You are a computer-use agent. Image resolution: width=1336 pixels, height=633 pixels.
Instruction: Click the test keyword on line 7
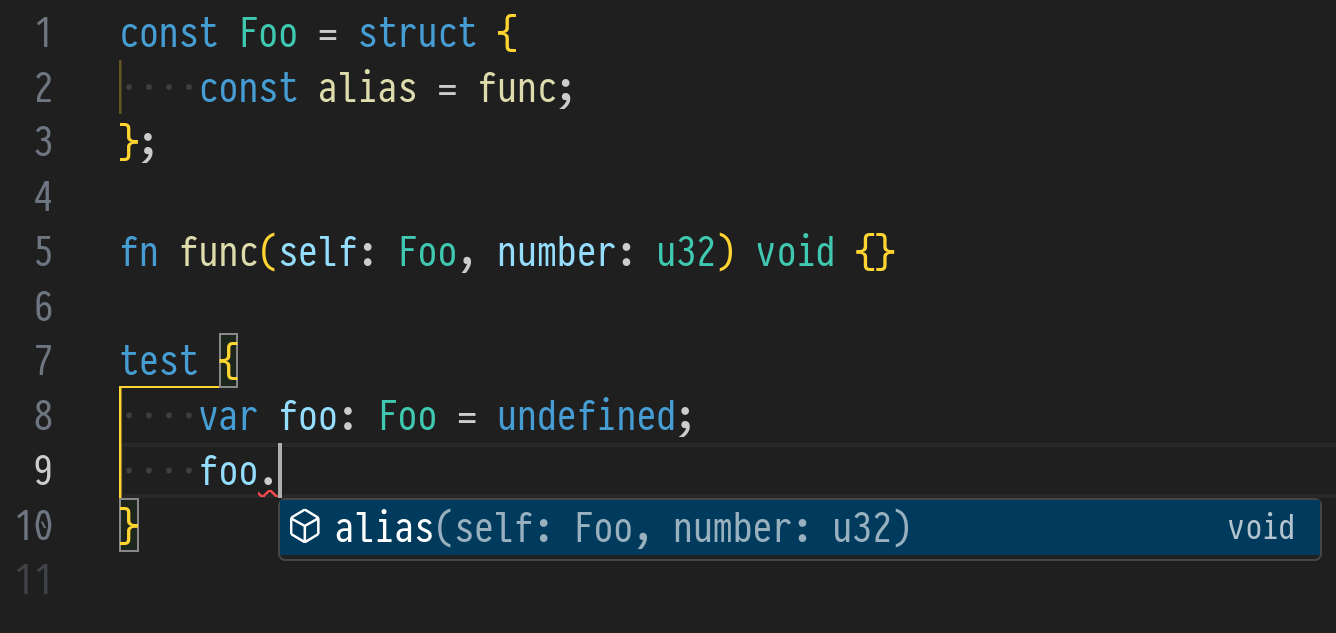point(159,361)
